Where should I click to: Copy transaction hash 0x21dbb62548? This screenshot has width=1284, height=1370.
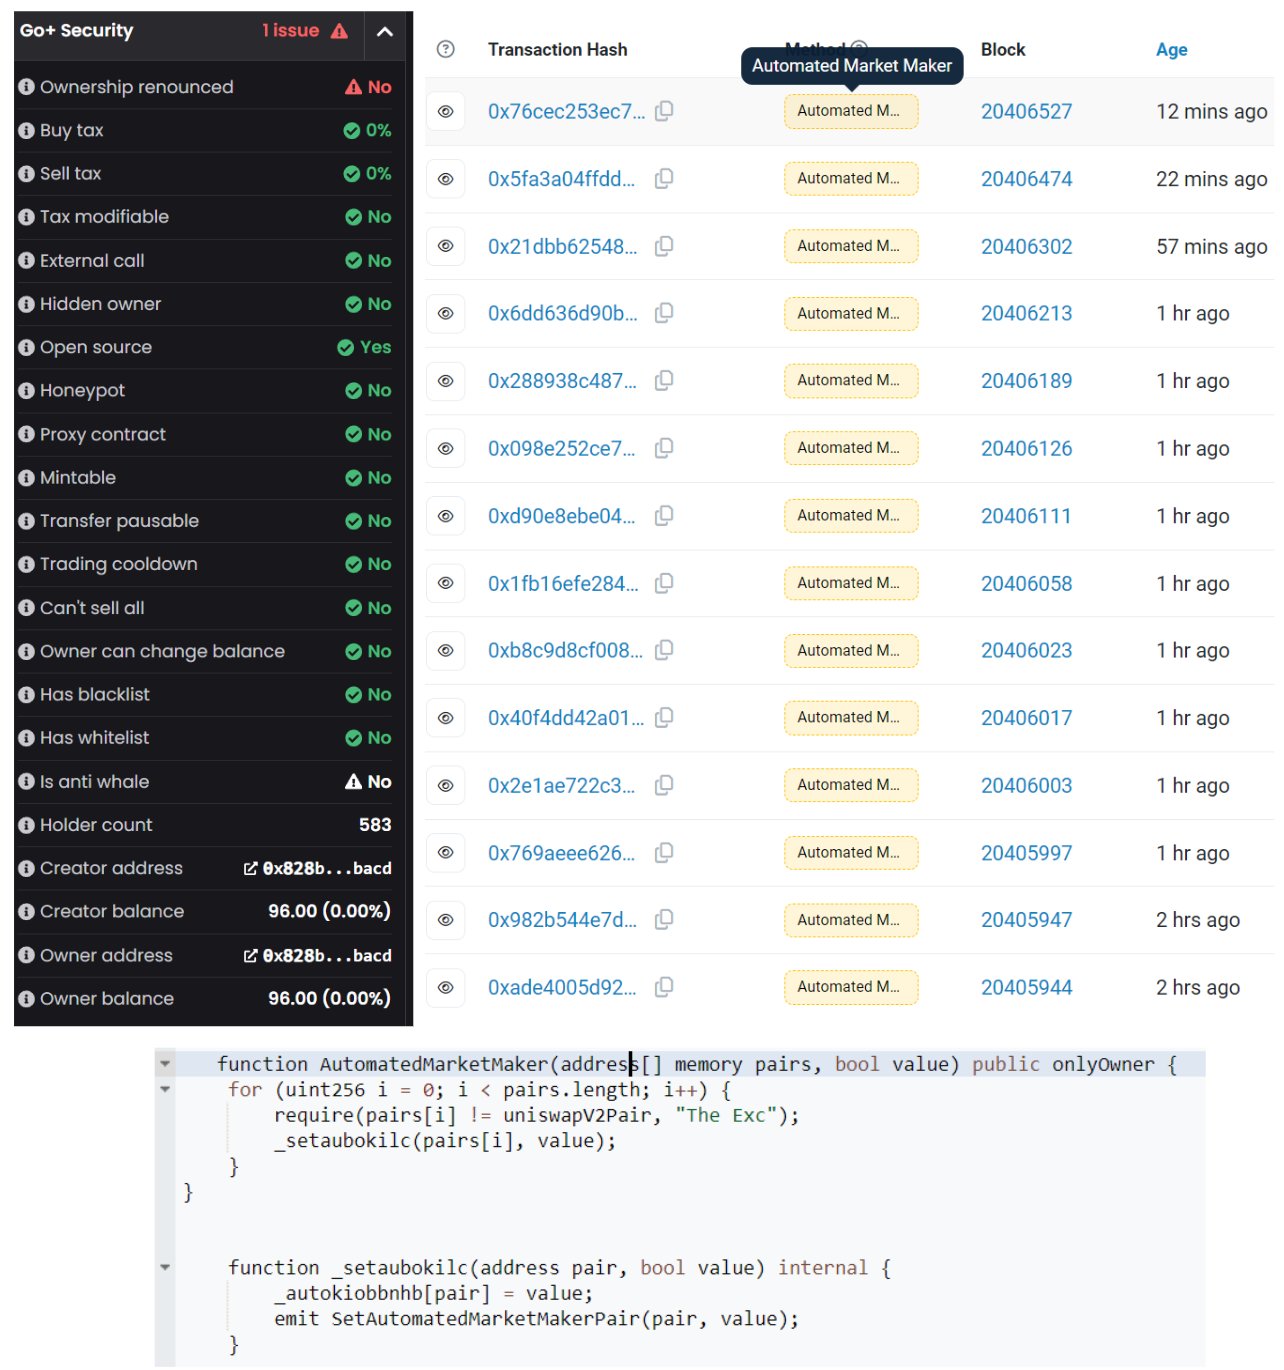[x=664, y=246]
